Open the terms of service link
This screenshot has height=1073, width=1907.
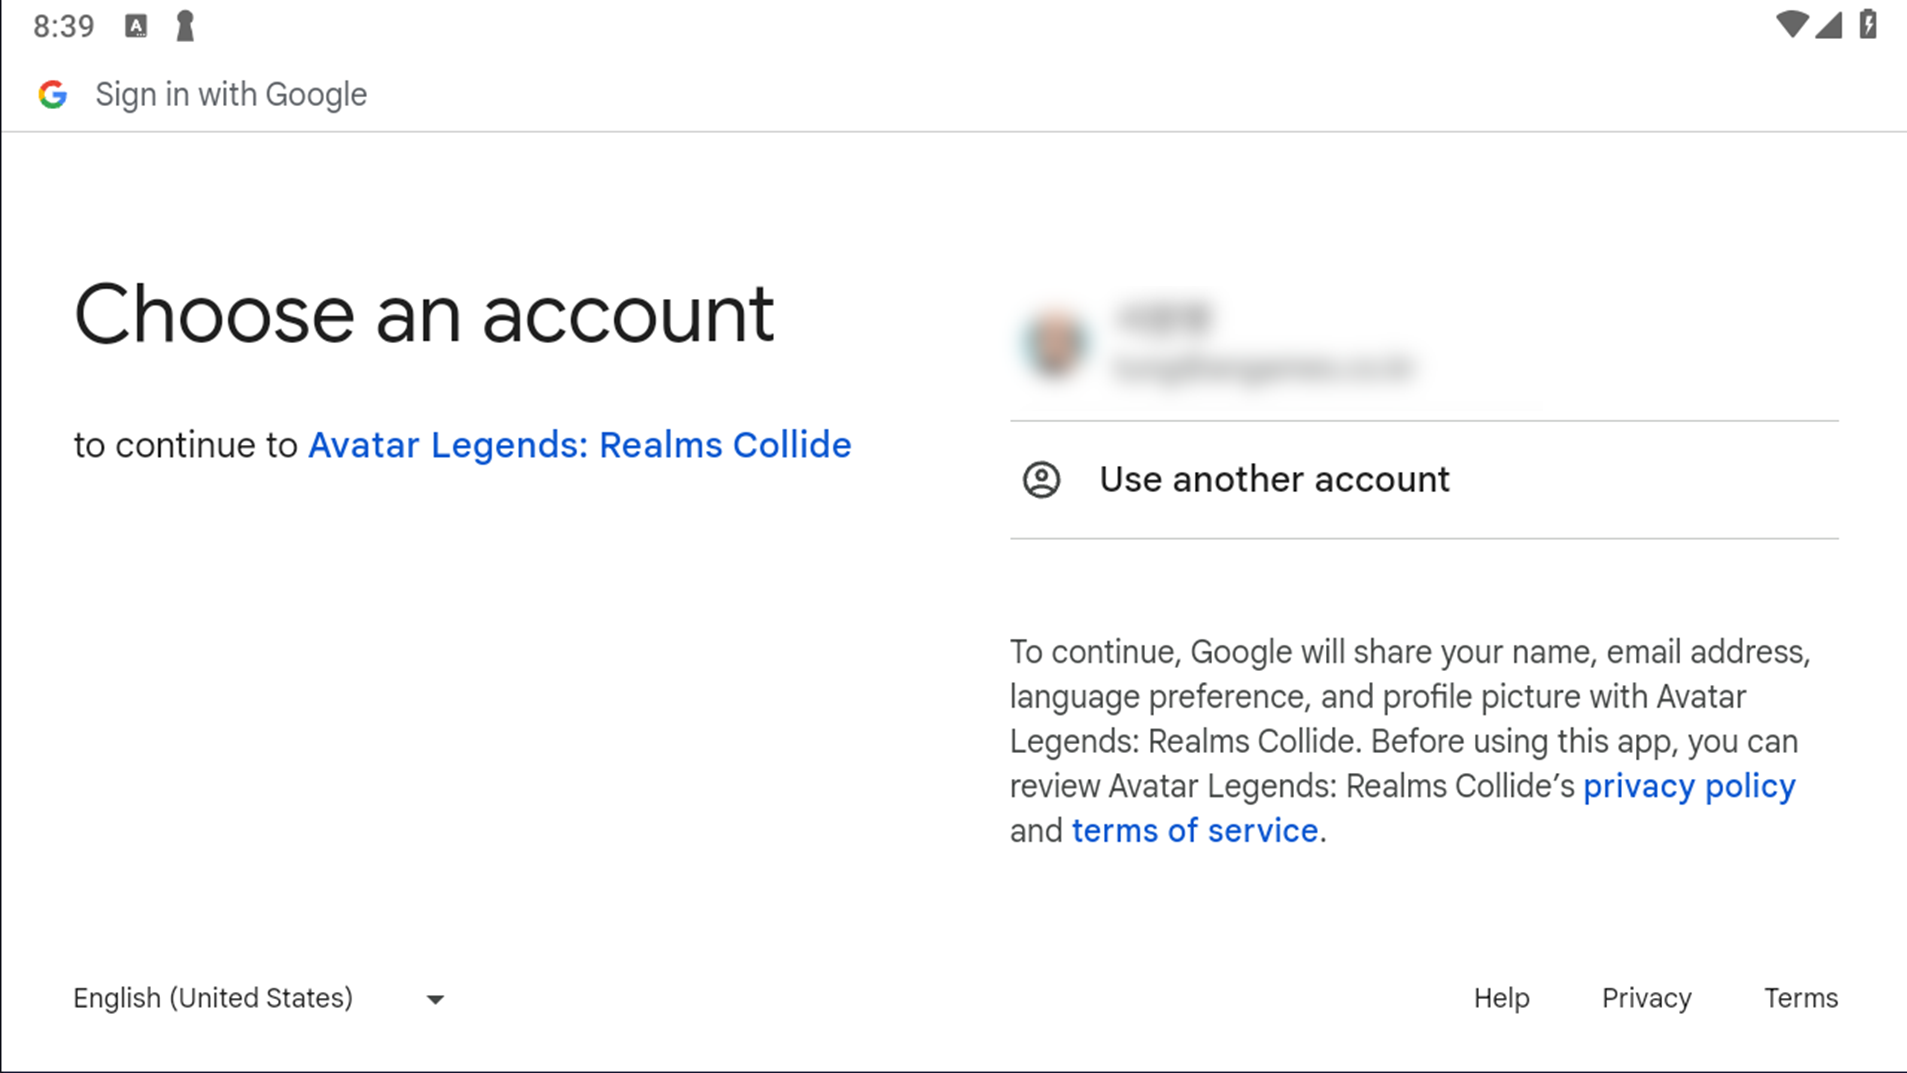click(1195, 831)
